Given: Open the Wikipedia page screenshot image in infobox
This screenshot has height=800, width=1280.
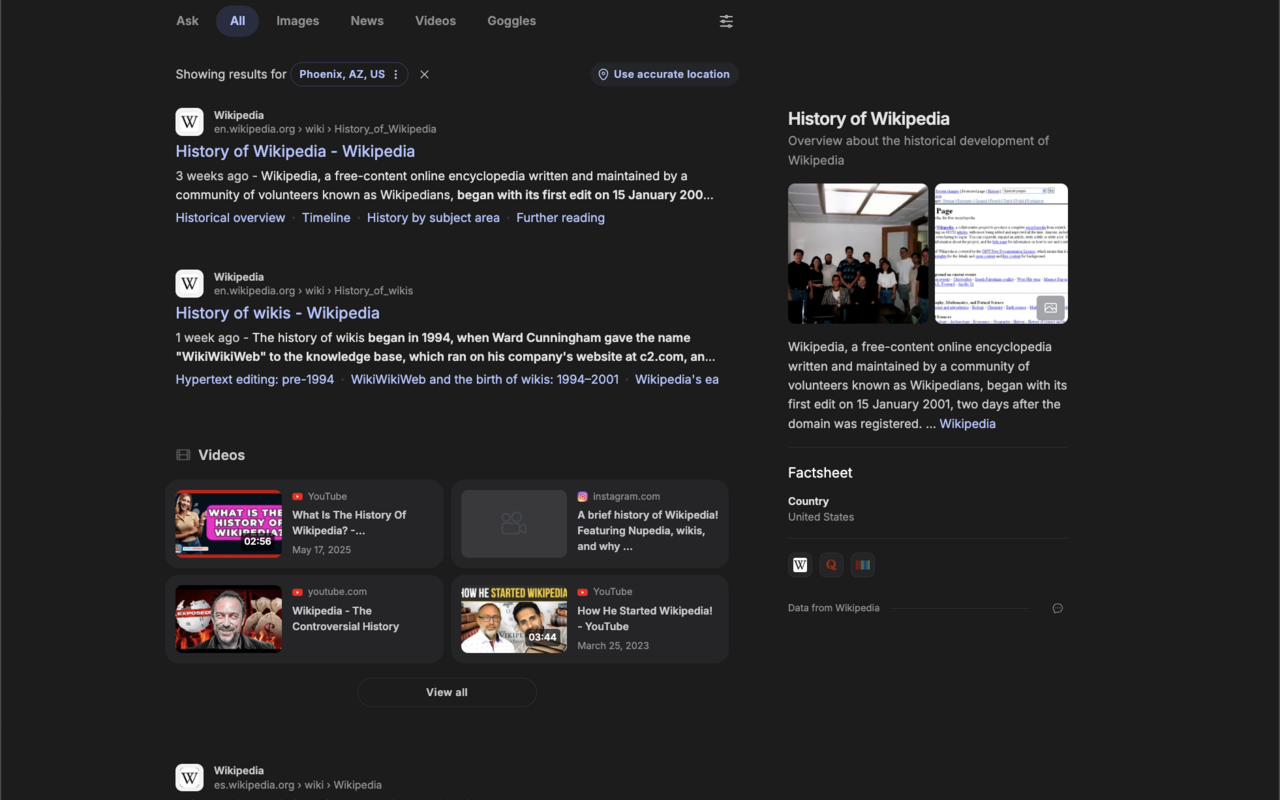Looking at the screenshot, I should tap(1001, 253).
